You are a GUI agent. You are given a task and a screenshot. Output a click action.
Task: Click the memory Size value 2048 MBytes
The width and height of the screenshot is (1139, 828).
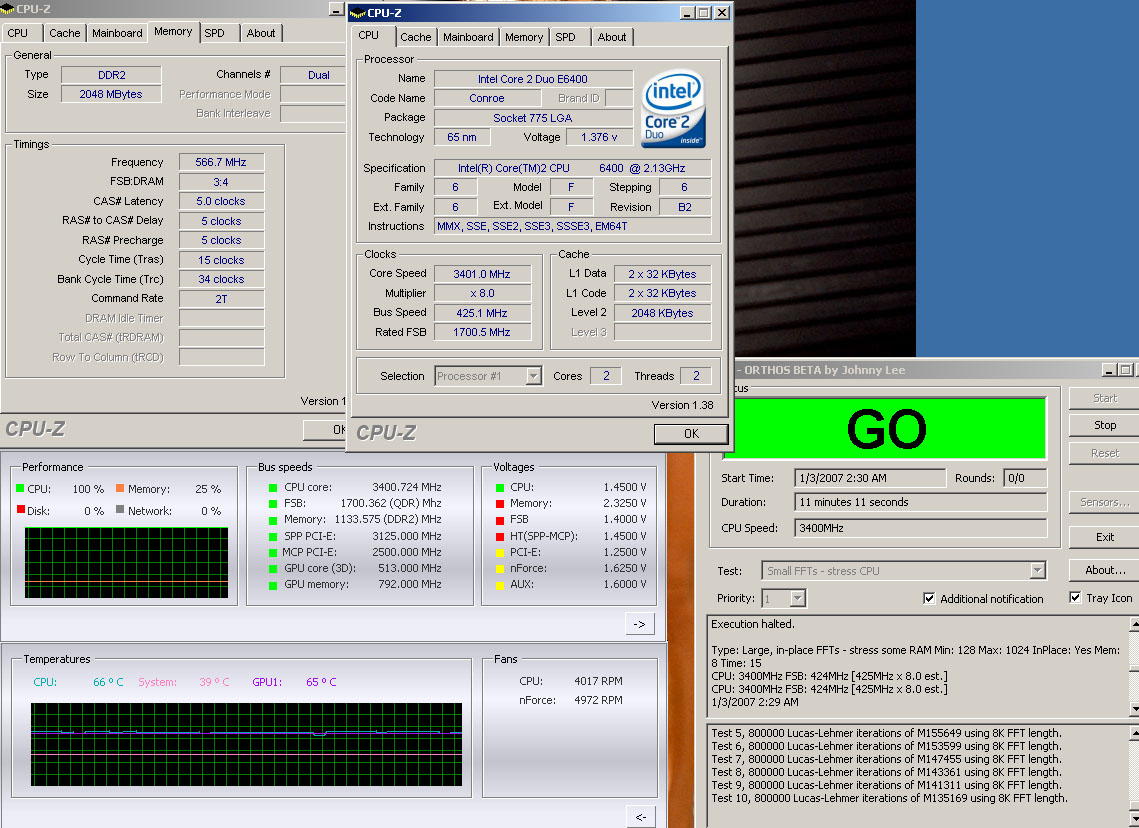[110, 94]
